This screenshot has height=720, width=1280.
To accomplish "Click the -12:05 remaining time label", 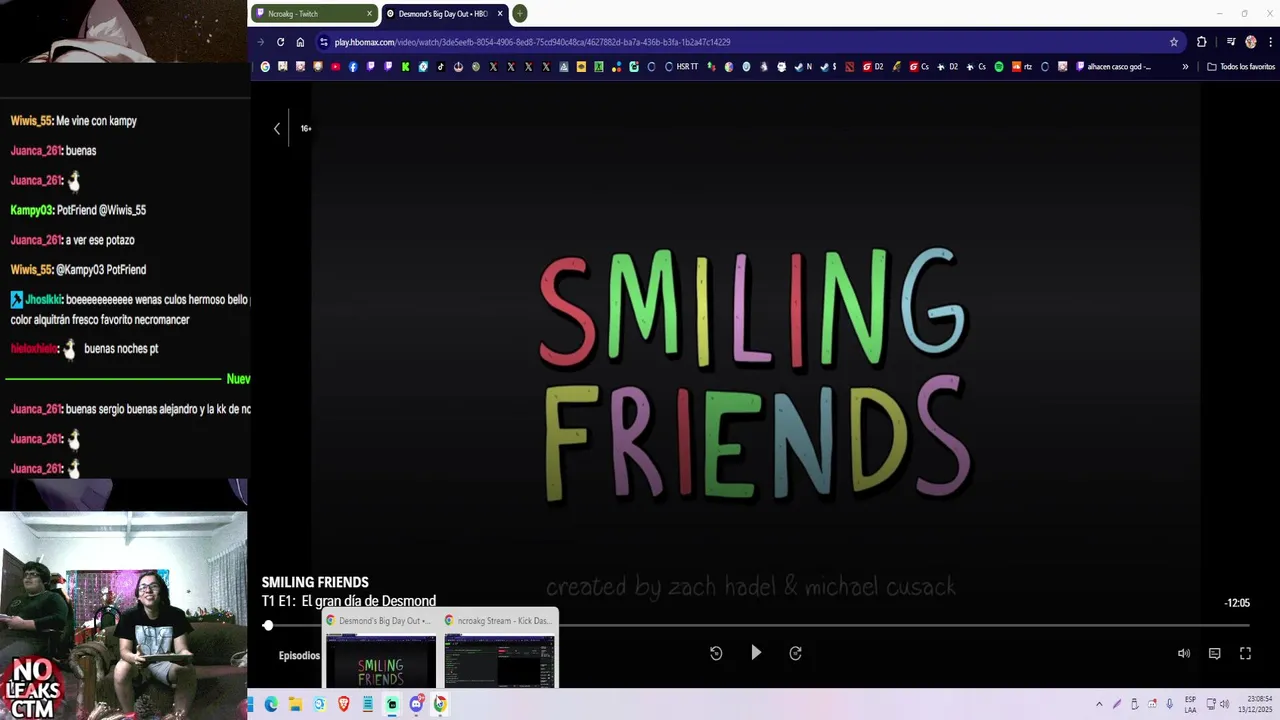I will 1237,603.
